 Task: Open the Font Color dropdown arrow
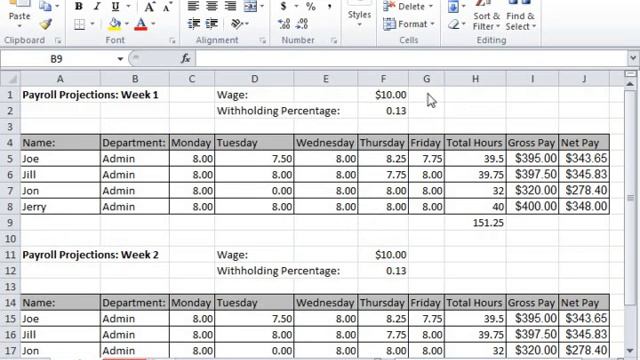pos(153,24)
